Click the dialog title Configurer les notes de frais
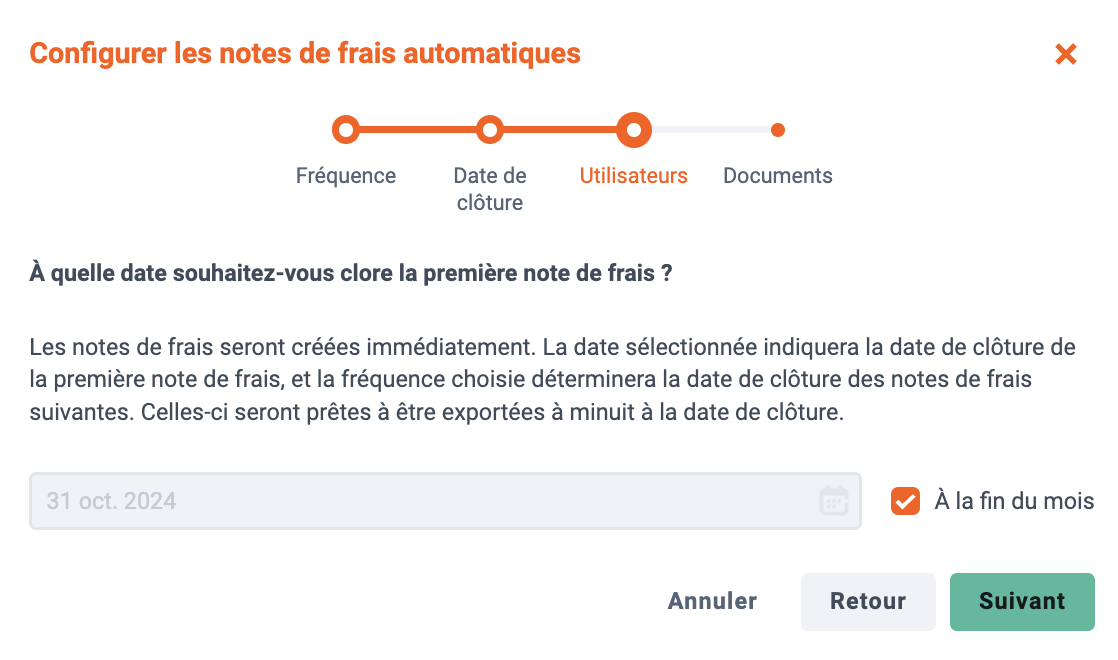Screen dimensions: 1118x660 305,54
